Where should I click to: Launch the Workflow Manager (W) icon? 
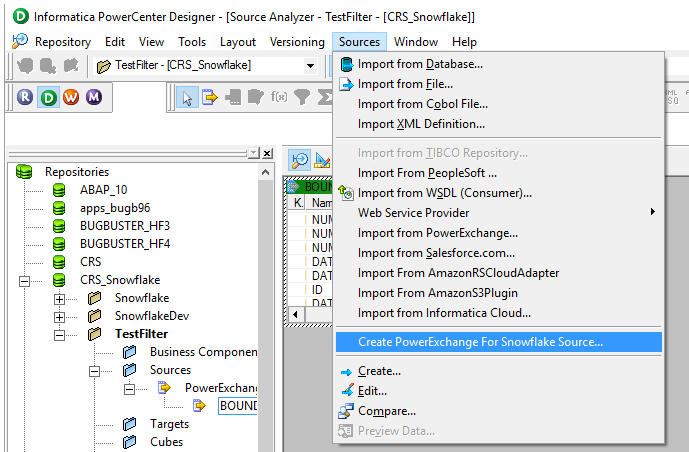(x=71, y=97)
